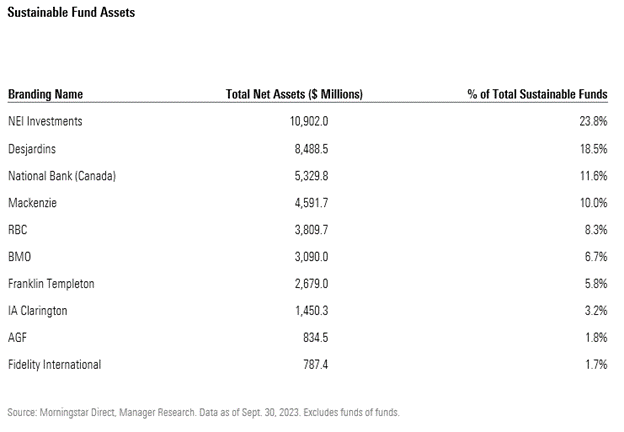Select the NEI Investments row label
This screenshot has width=624, height=432.
tap(45, 121)
